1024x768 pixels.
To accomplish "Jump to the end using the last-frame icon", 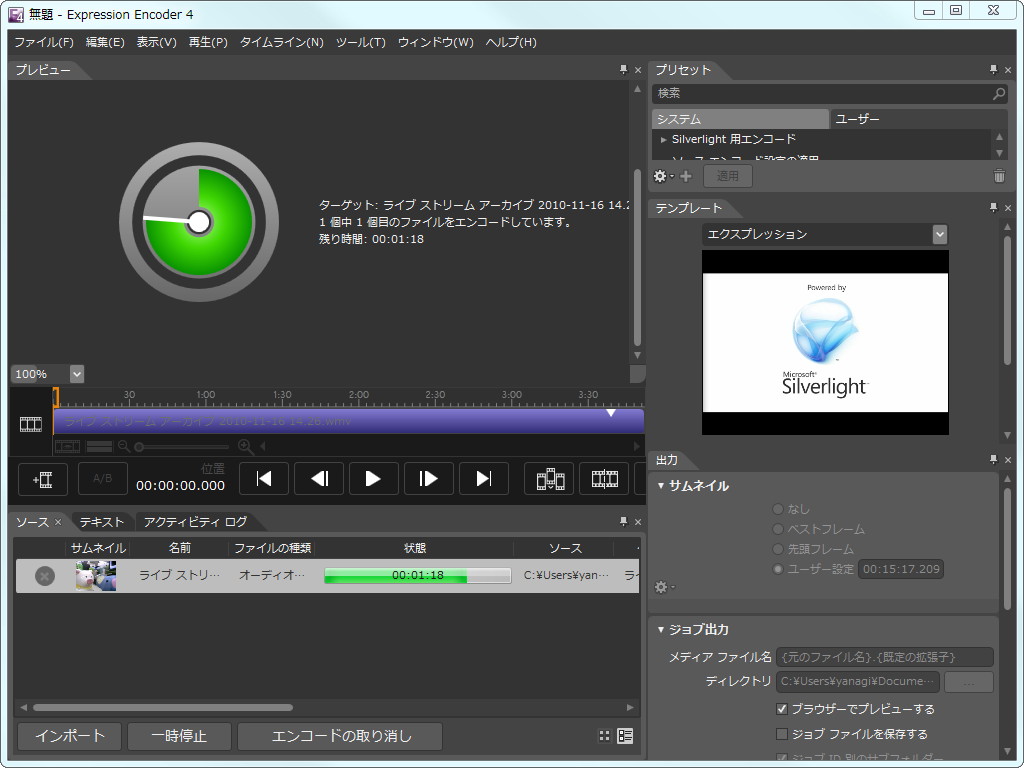I will (x=483, y=478).
